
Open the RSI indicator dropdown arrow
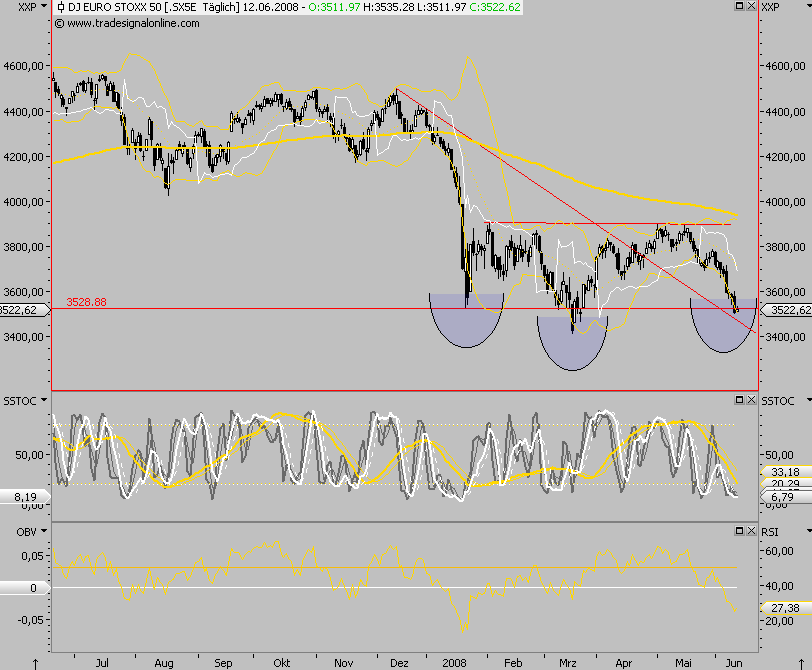pos(809,531)
